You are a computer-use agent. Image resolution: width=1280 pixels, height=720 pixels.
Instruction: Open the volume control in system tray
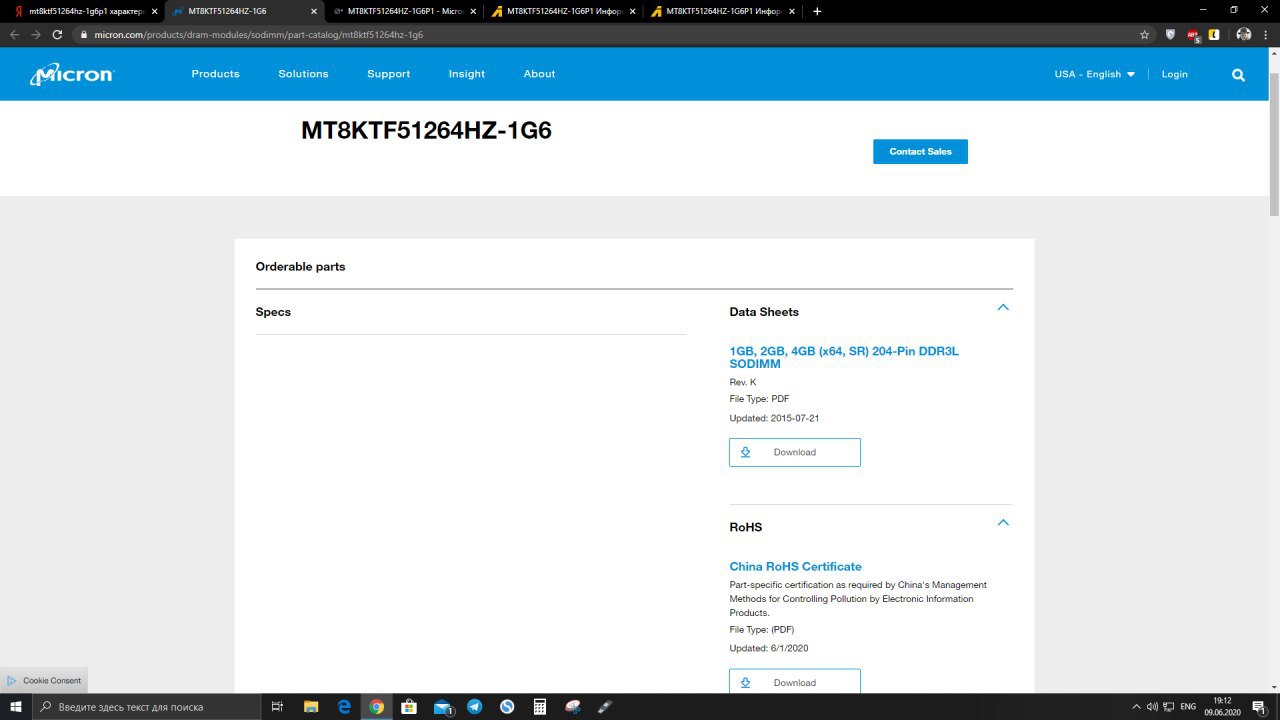[x=1152, y=707]
